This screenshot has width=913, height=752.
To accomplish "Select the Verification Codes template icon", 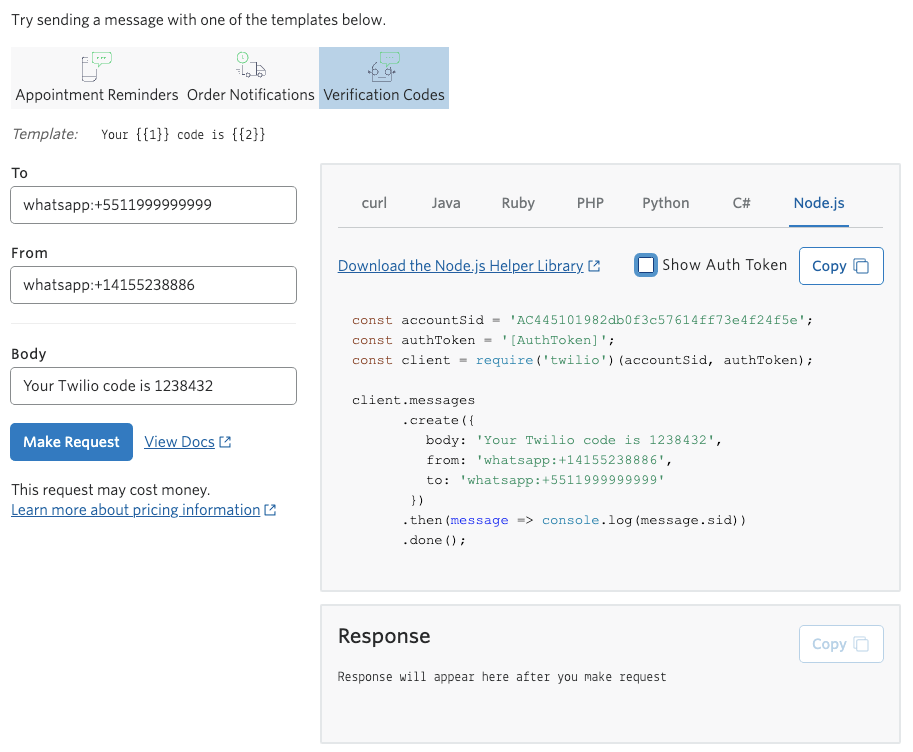I will click(x=383, y=66).
